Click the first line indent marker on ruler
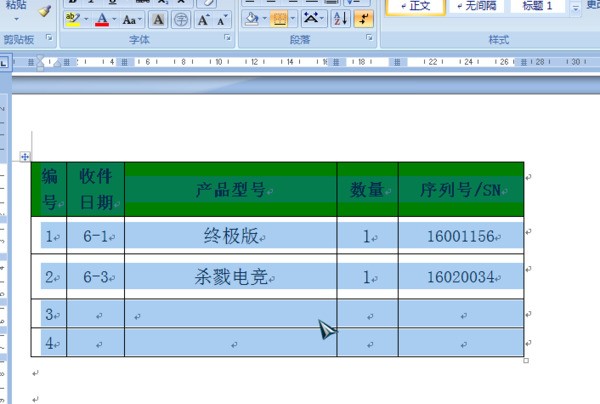Viewport: 600px width, 404px height. [x=40, y=58]
